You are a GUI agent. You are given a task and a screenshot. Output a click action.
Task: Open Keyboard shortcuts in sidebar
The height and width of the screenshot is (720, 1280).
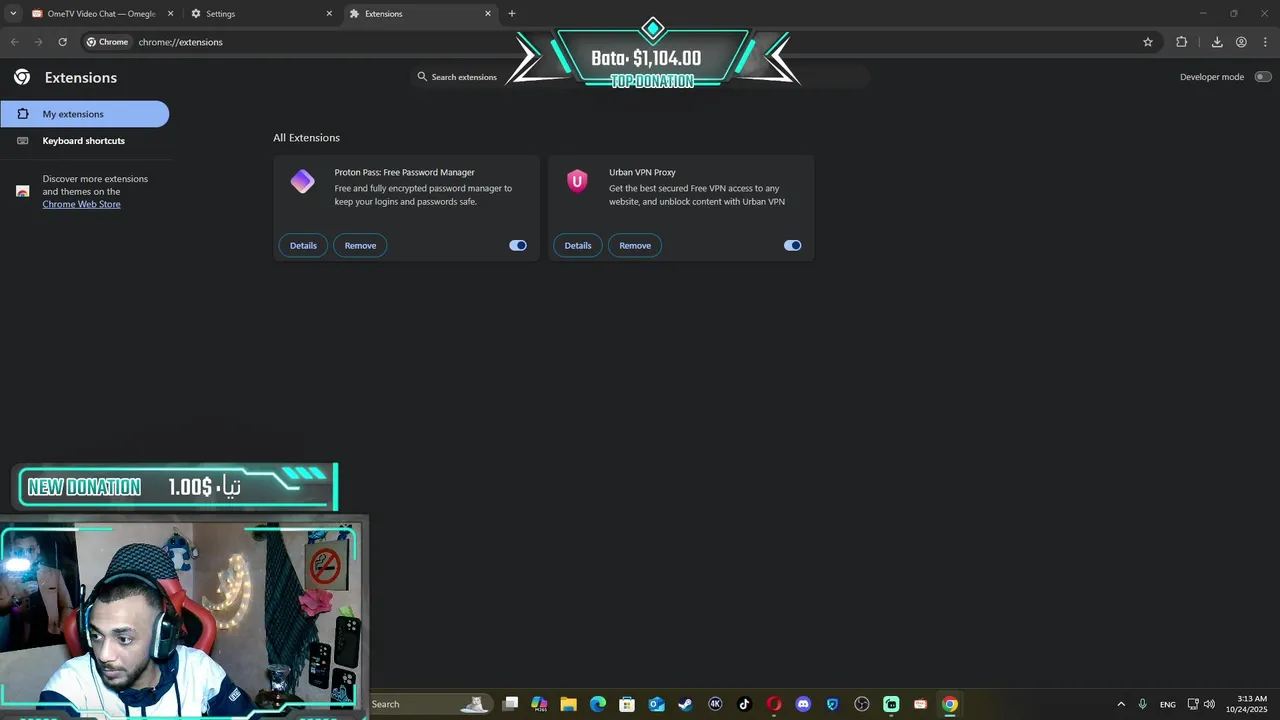(85, 141)
